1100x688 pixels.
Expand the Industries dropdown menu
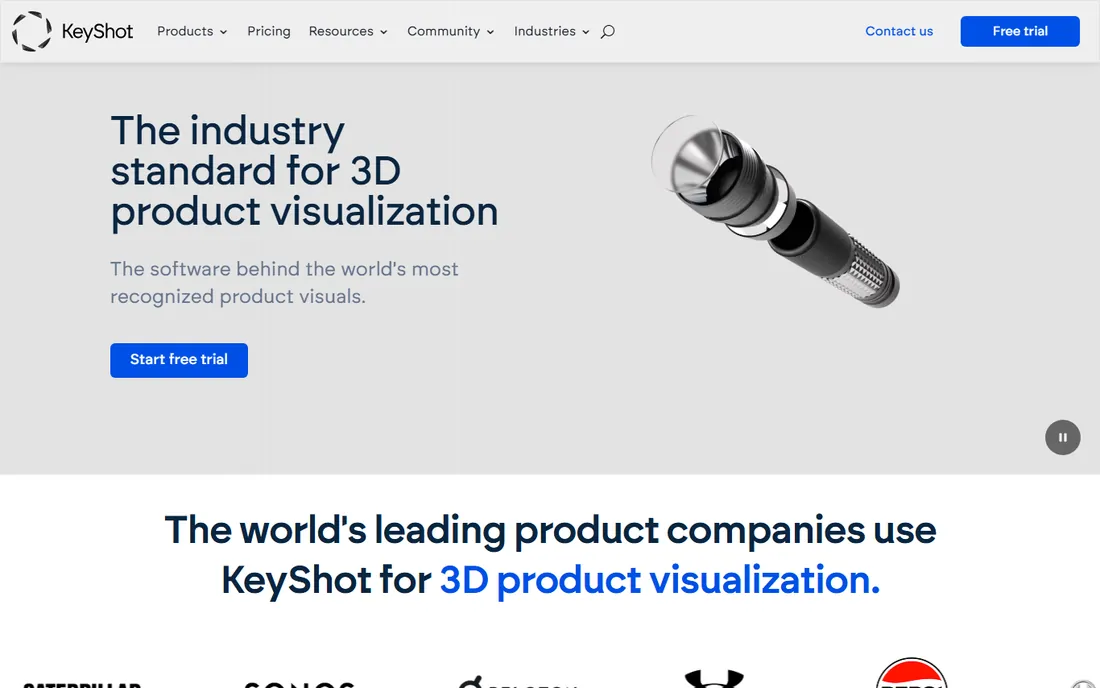tap(551, 32)
